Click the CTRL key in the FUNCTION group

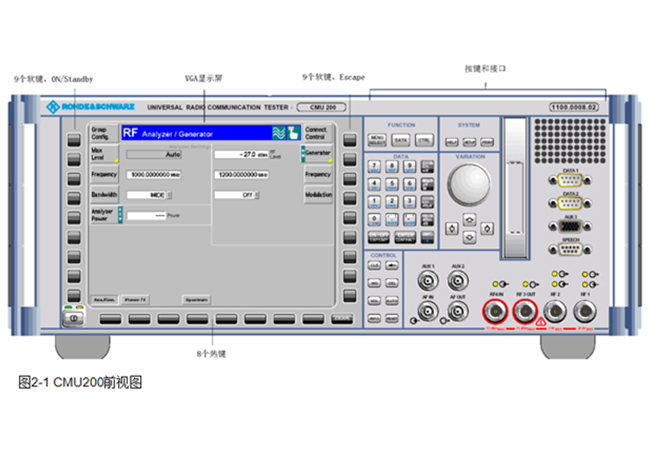pyautogui.click(x=424, y=140)
